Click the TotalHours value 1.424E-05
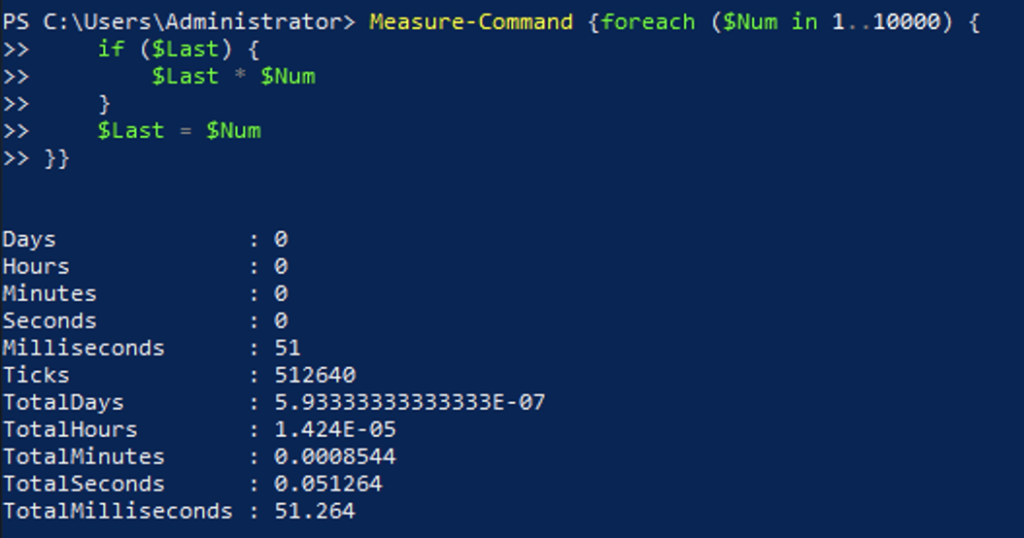Screen dimensions: 1024x538 click(335, 430)
